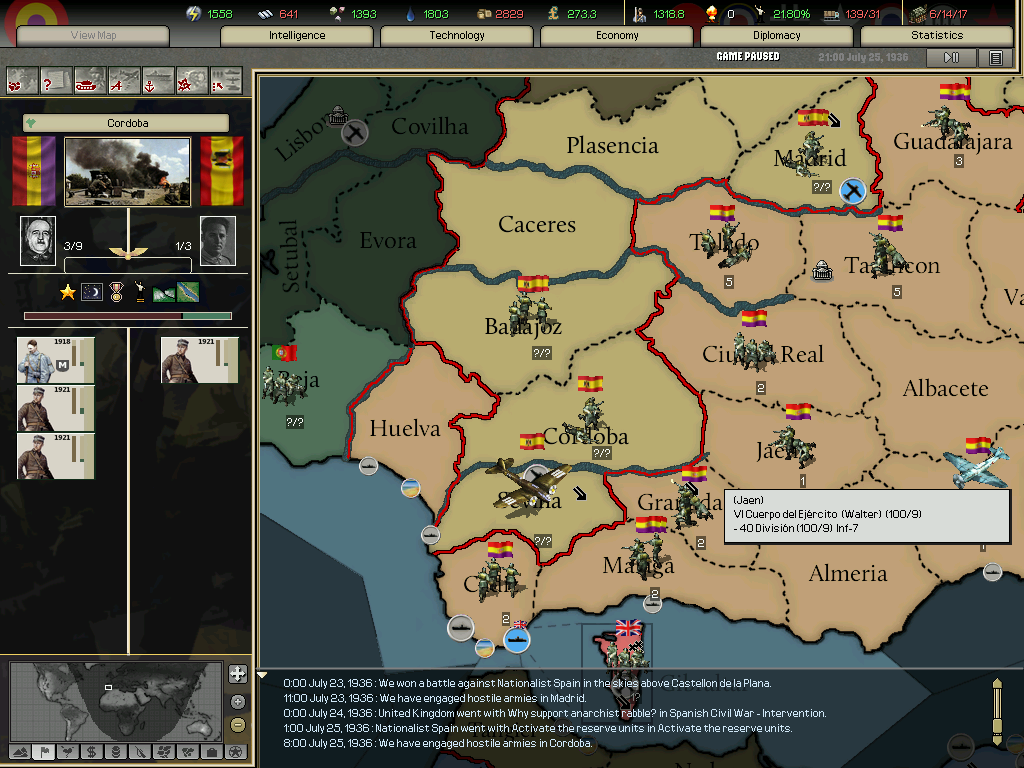This screenshot has height=768, width=1024.
Task: Toggle the political map mode flag icon
Action: coord(43,751)
